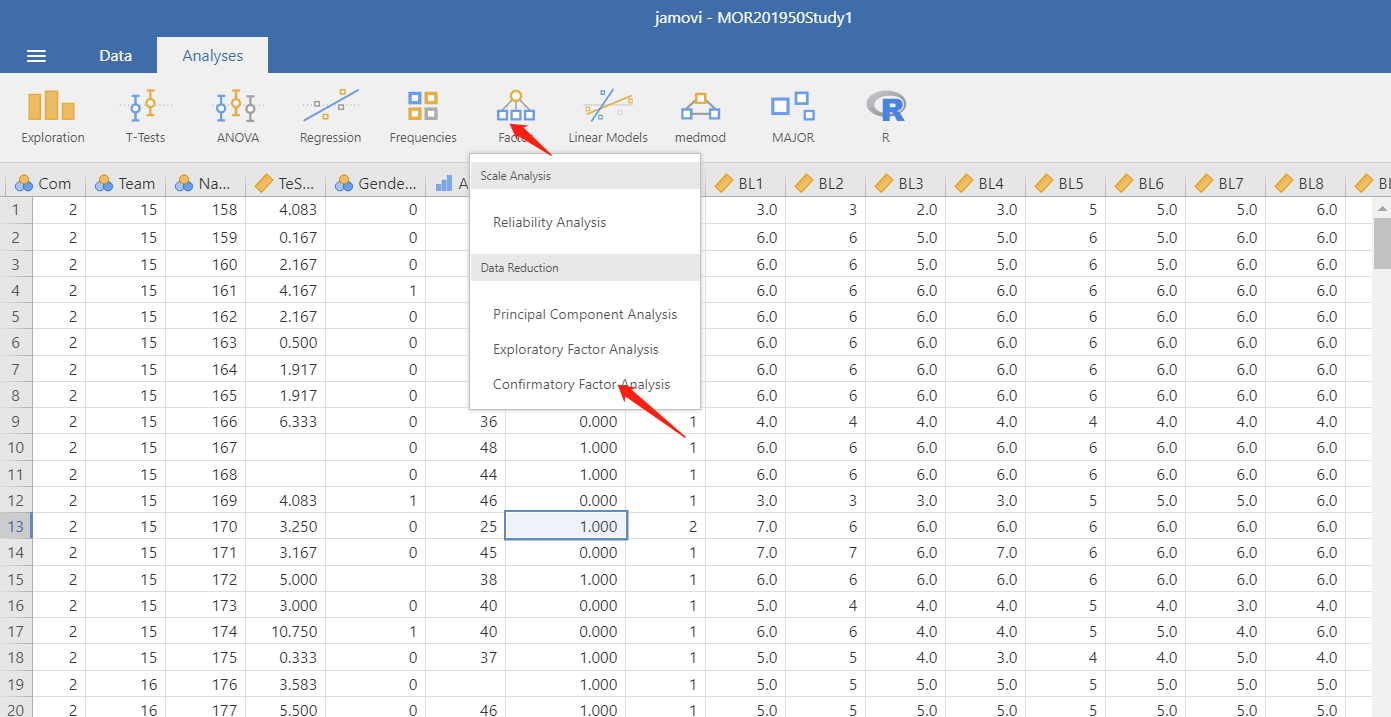Select the Team column header
This screenshot has height=717, width=1391.
[x=126, y=183]
